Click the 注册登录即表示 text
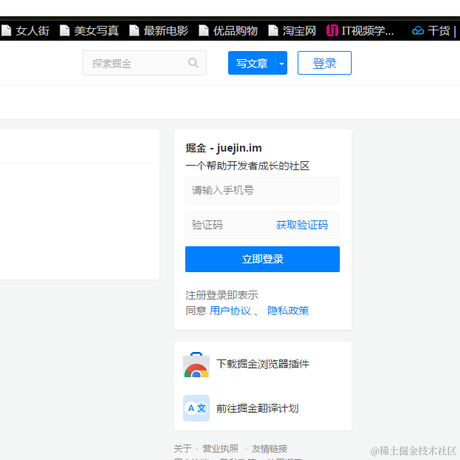 click(222, 295)
